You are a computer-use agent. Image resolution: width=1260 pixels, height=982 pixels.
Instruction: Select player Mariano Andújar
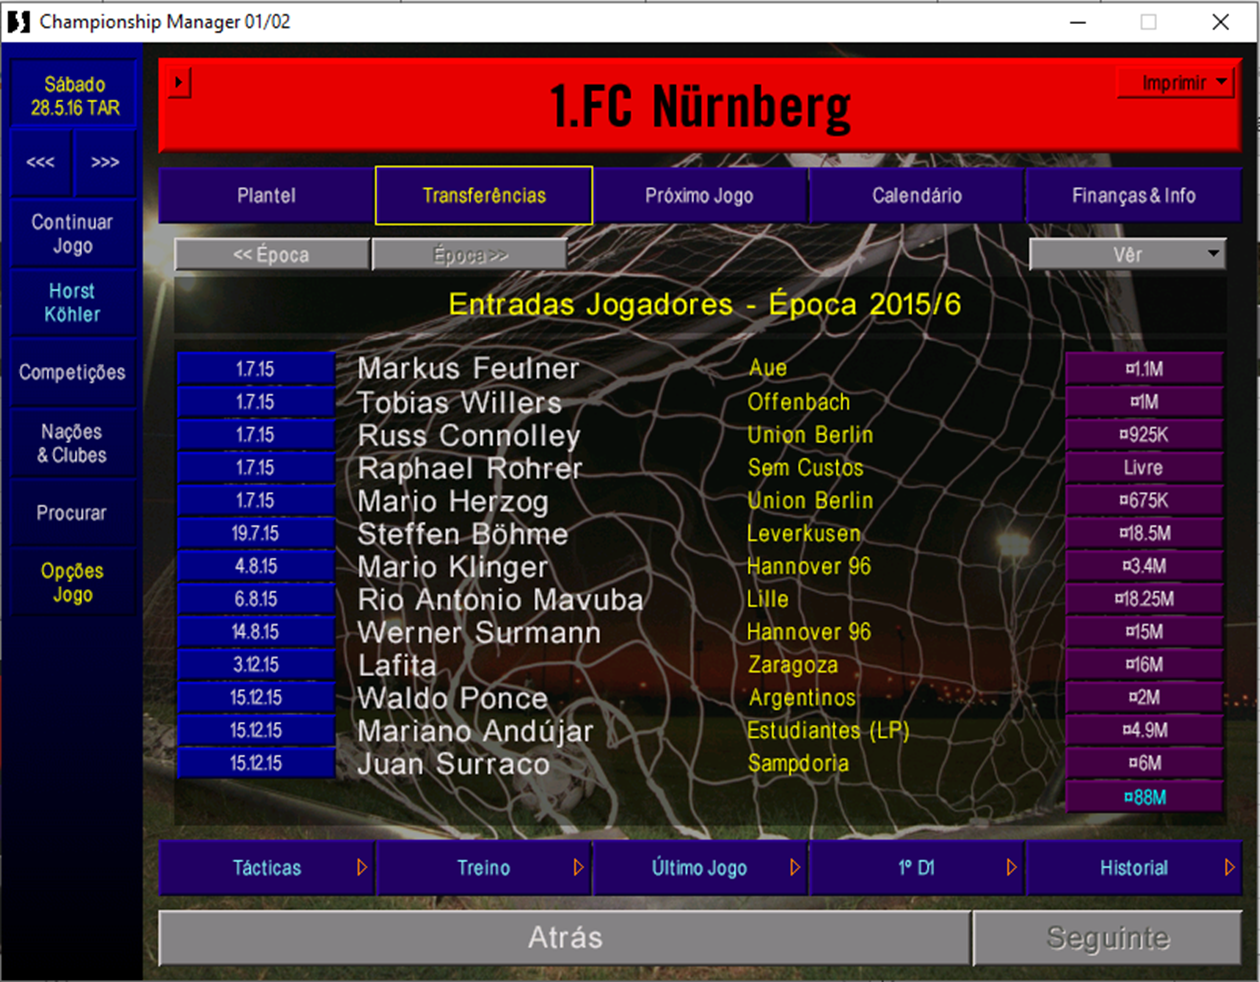(x=475, y=731)
